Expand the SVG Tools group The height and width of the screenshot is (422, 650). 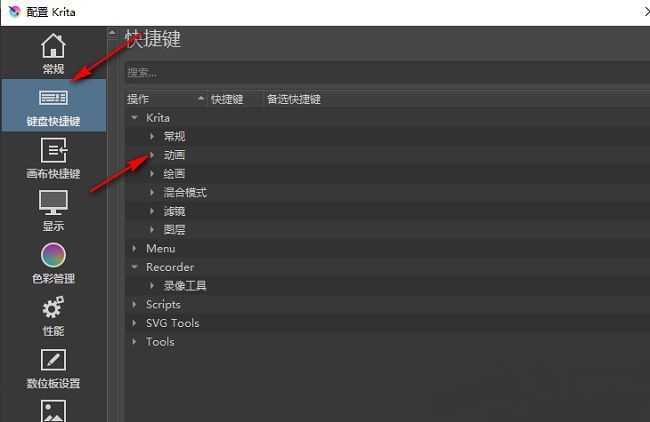click(x=135, y=323)
